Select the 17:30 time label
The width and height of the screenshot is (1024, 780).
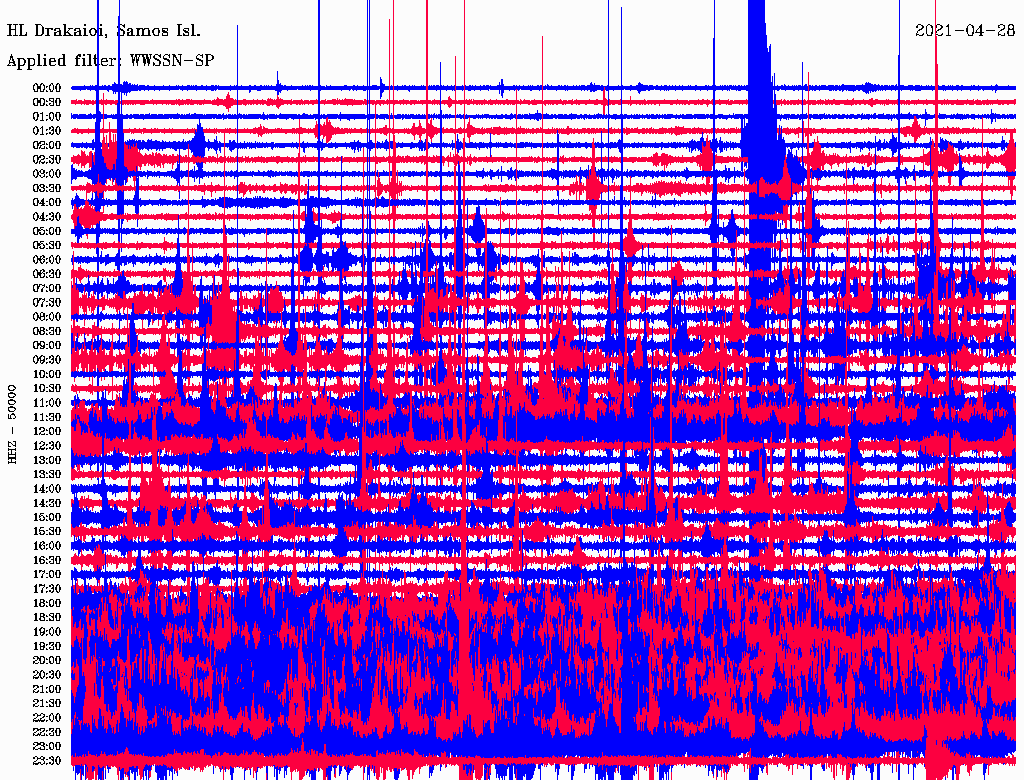tap(47, 589)
